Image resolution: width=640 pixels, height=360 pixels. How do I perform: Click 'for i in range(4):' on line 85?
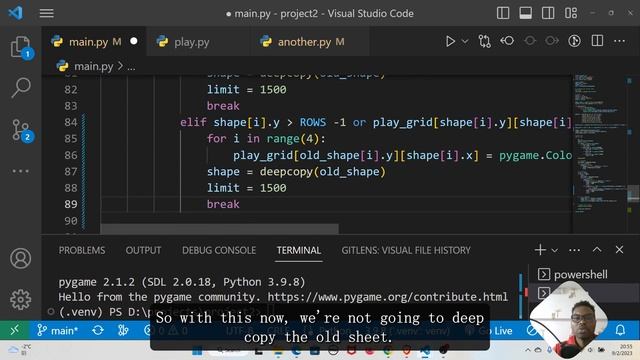point(266,139)
